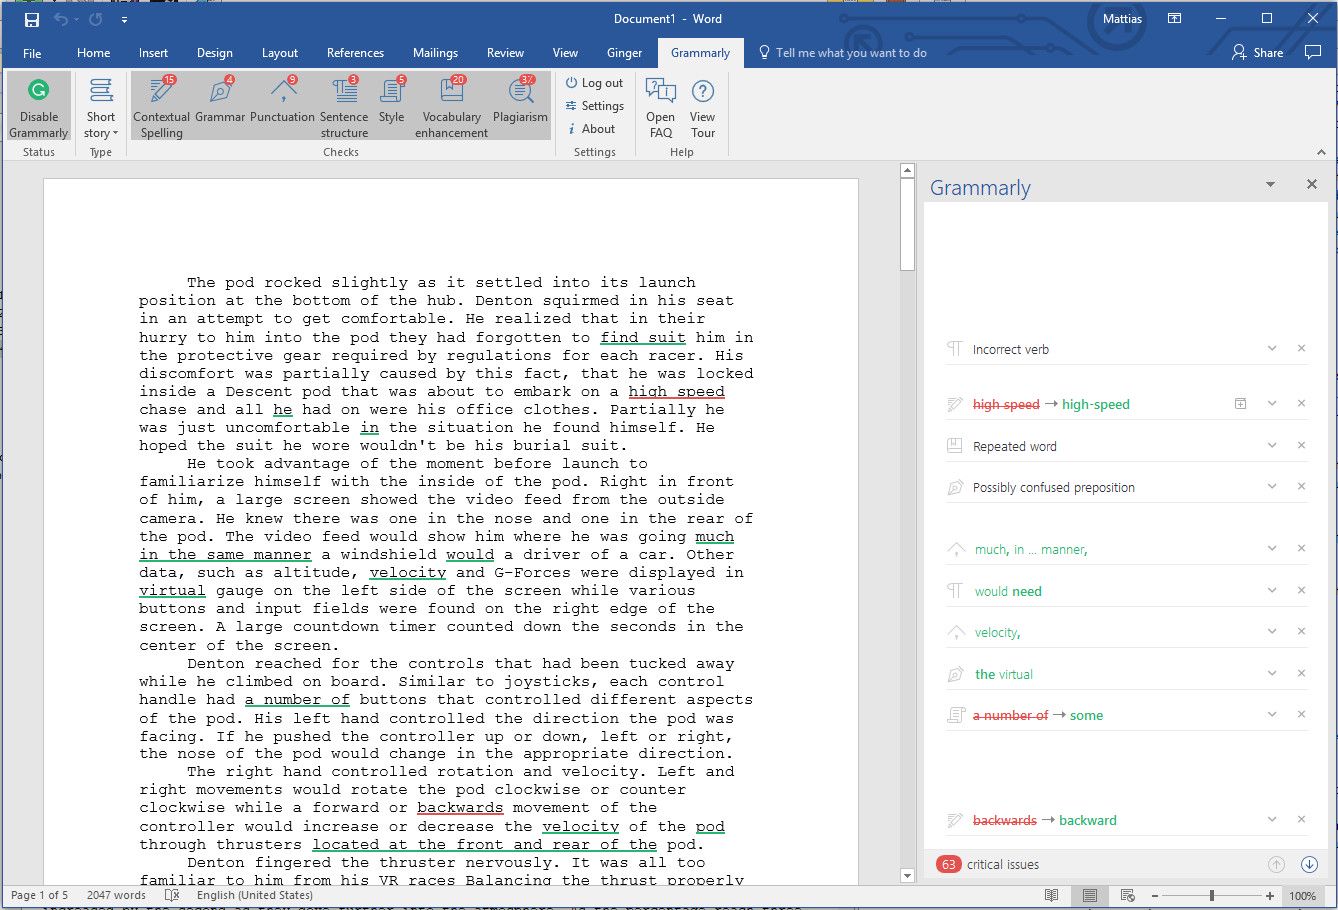Screen dimensions: 1338x910
Task: Expand the 'would need' suggestion
Action: [1272, 590]
